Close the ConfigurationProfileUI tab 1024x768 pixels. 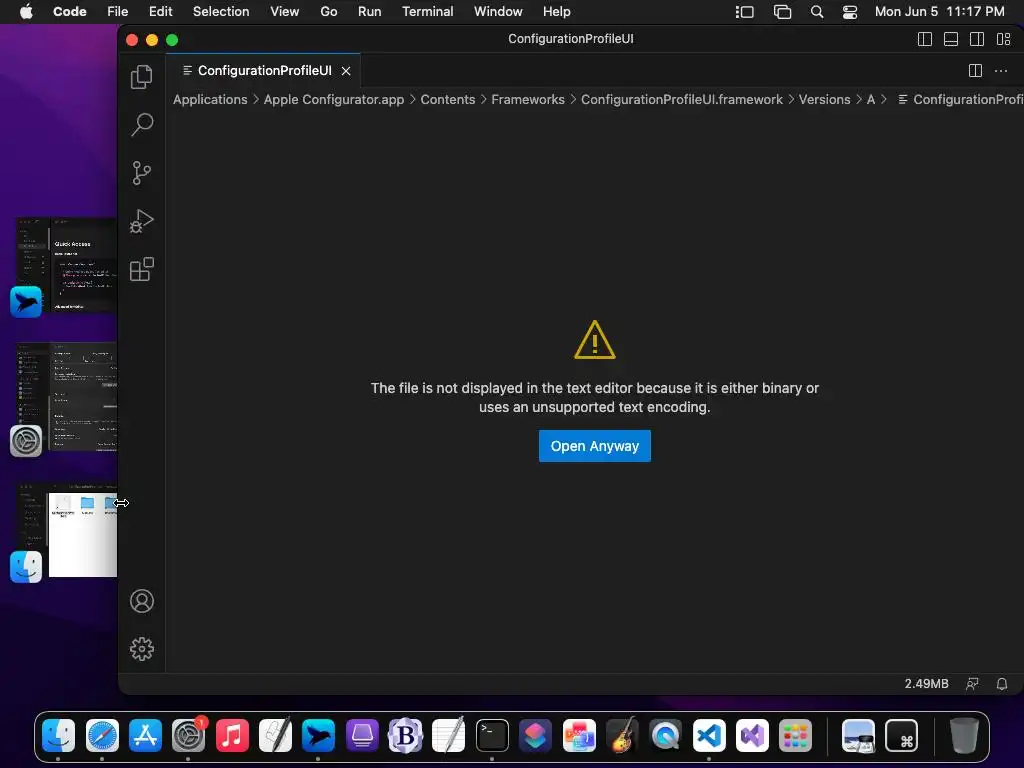pyautogui.click(x=346, y=71)
